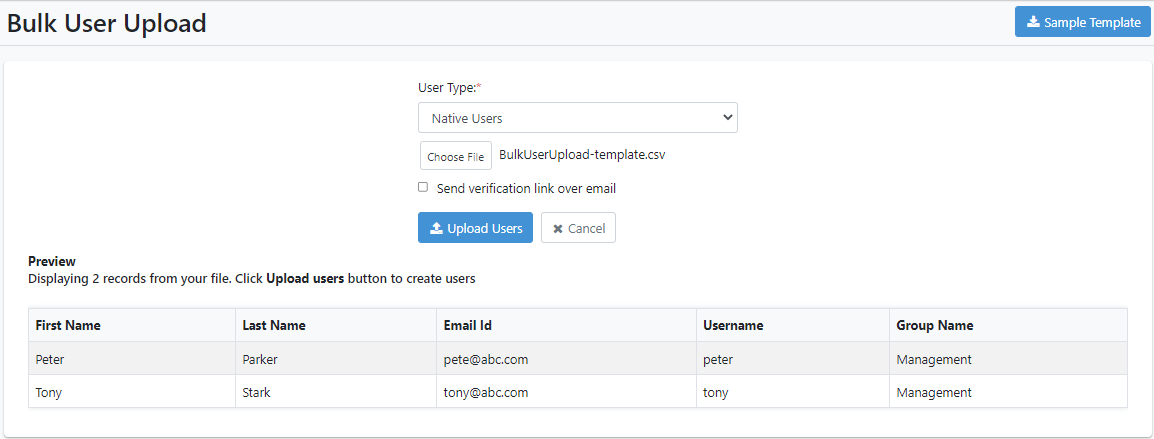Screen dimensions: 1154x439
Task: Select the Peter row in the preview table
Action: [x=578, y=359]
